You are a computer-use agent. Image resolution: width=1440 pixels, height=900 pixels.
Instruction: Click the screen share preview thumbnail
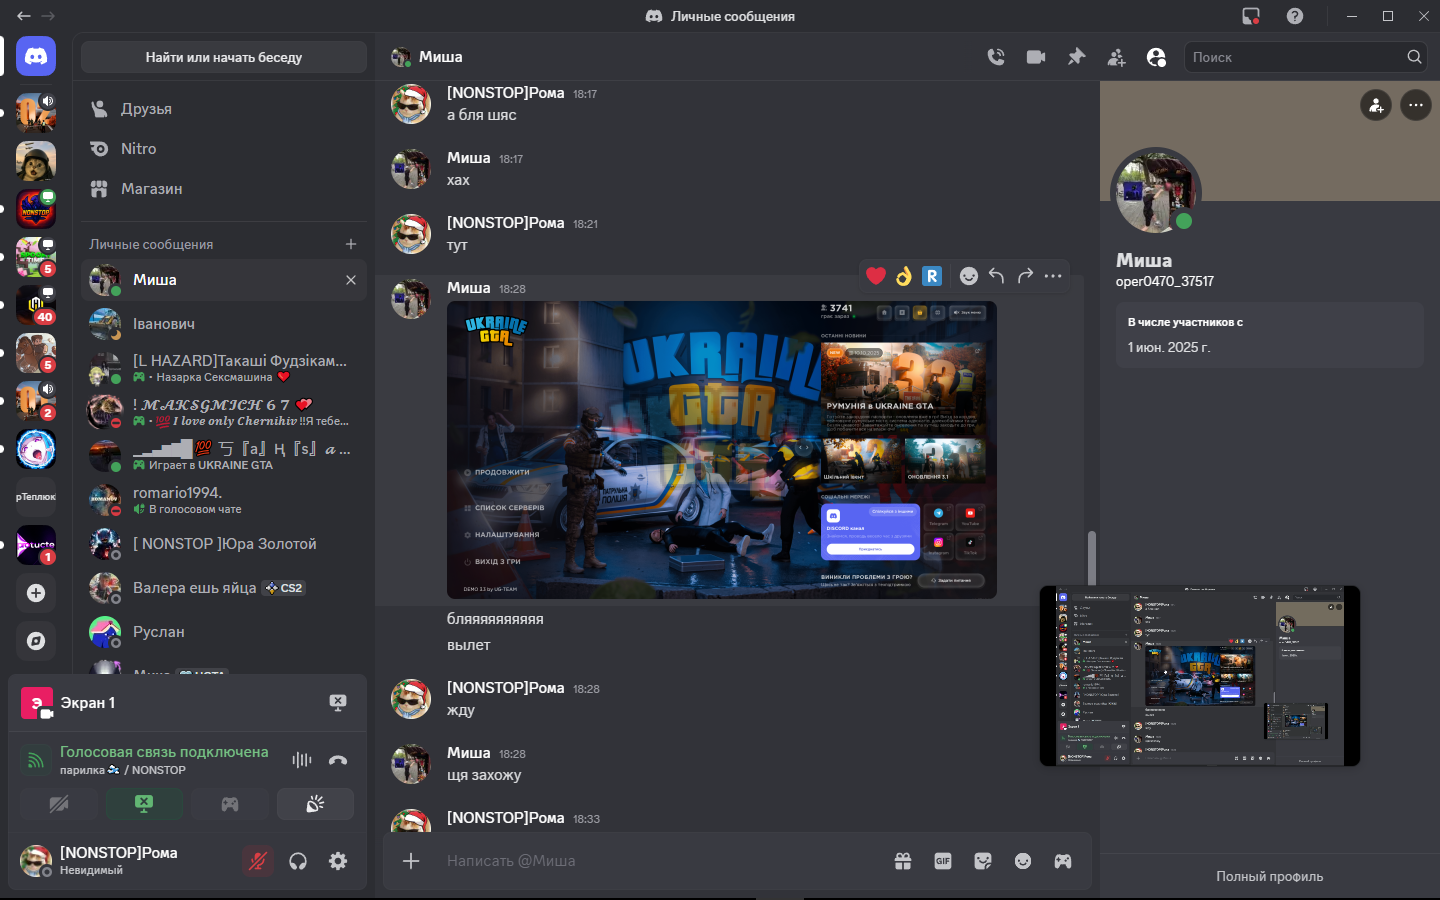1200,676
